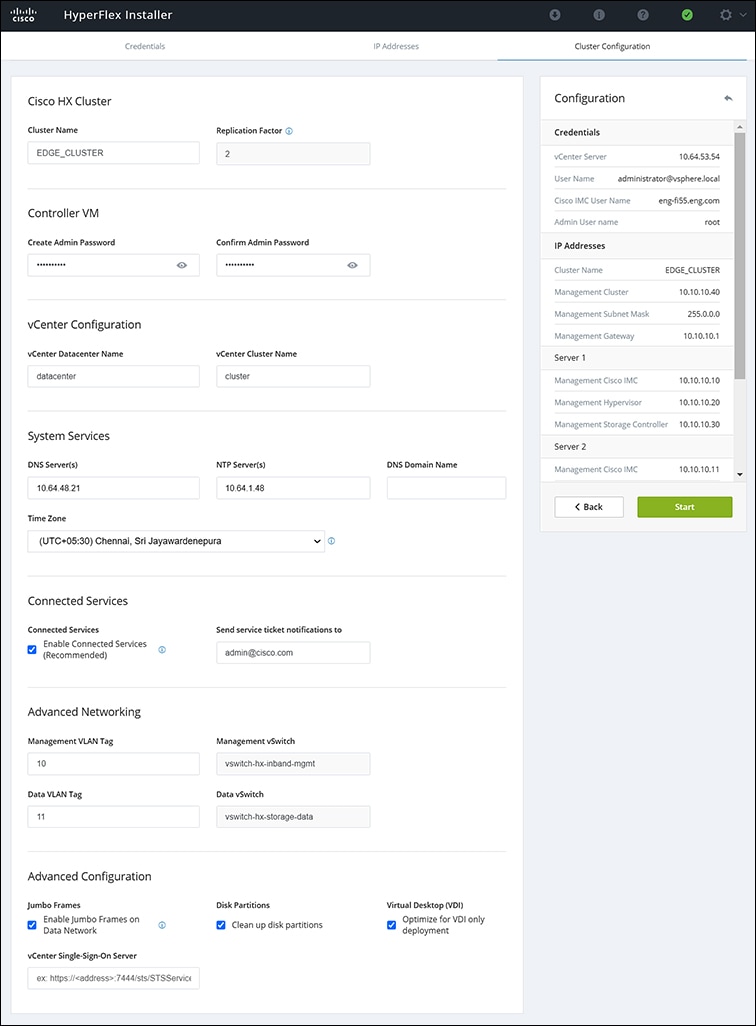Click the vCenter Cluster Name field
The image size is (756, 1026).
click(293, 376)
